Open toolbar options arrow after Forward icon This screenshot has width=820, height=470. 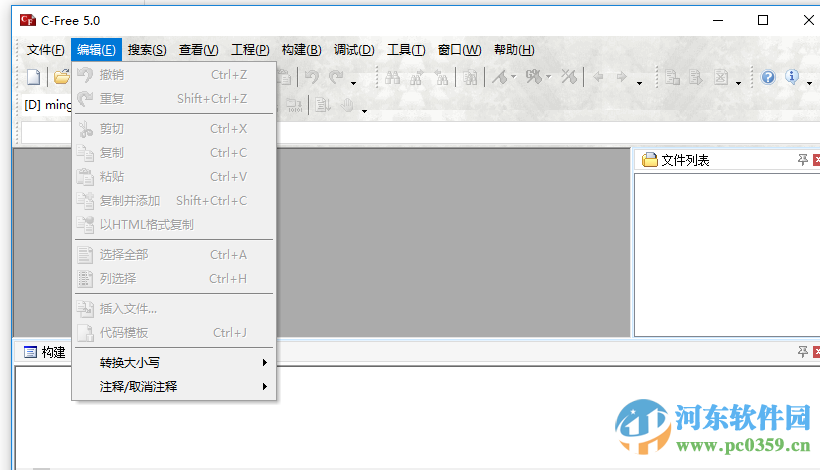[x=639, y=83]
